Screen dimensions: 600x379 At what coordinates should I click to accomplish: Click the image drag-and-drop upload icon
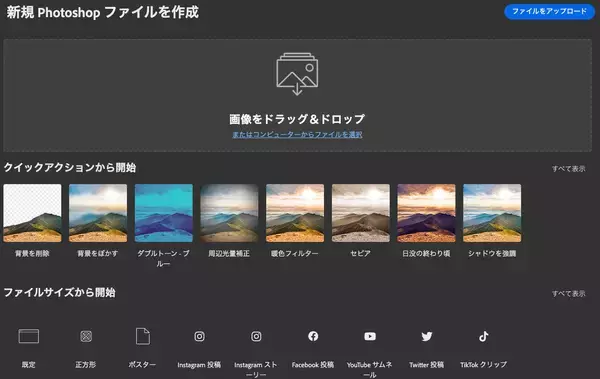297,74
